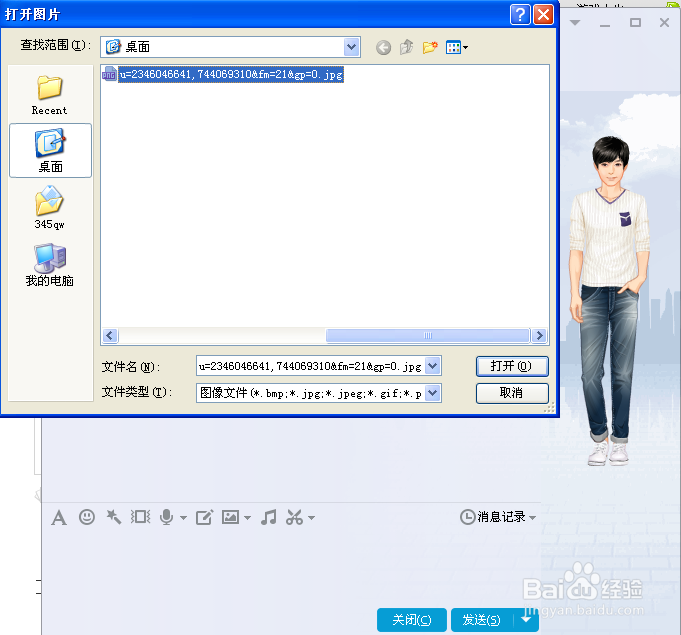Screen dimensions: 681x635
Task: Click the QQ show avatar figure
Action: (610, 301)
